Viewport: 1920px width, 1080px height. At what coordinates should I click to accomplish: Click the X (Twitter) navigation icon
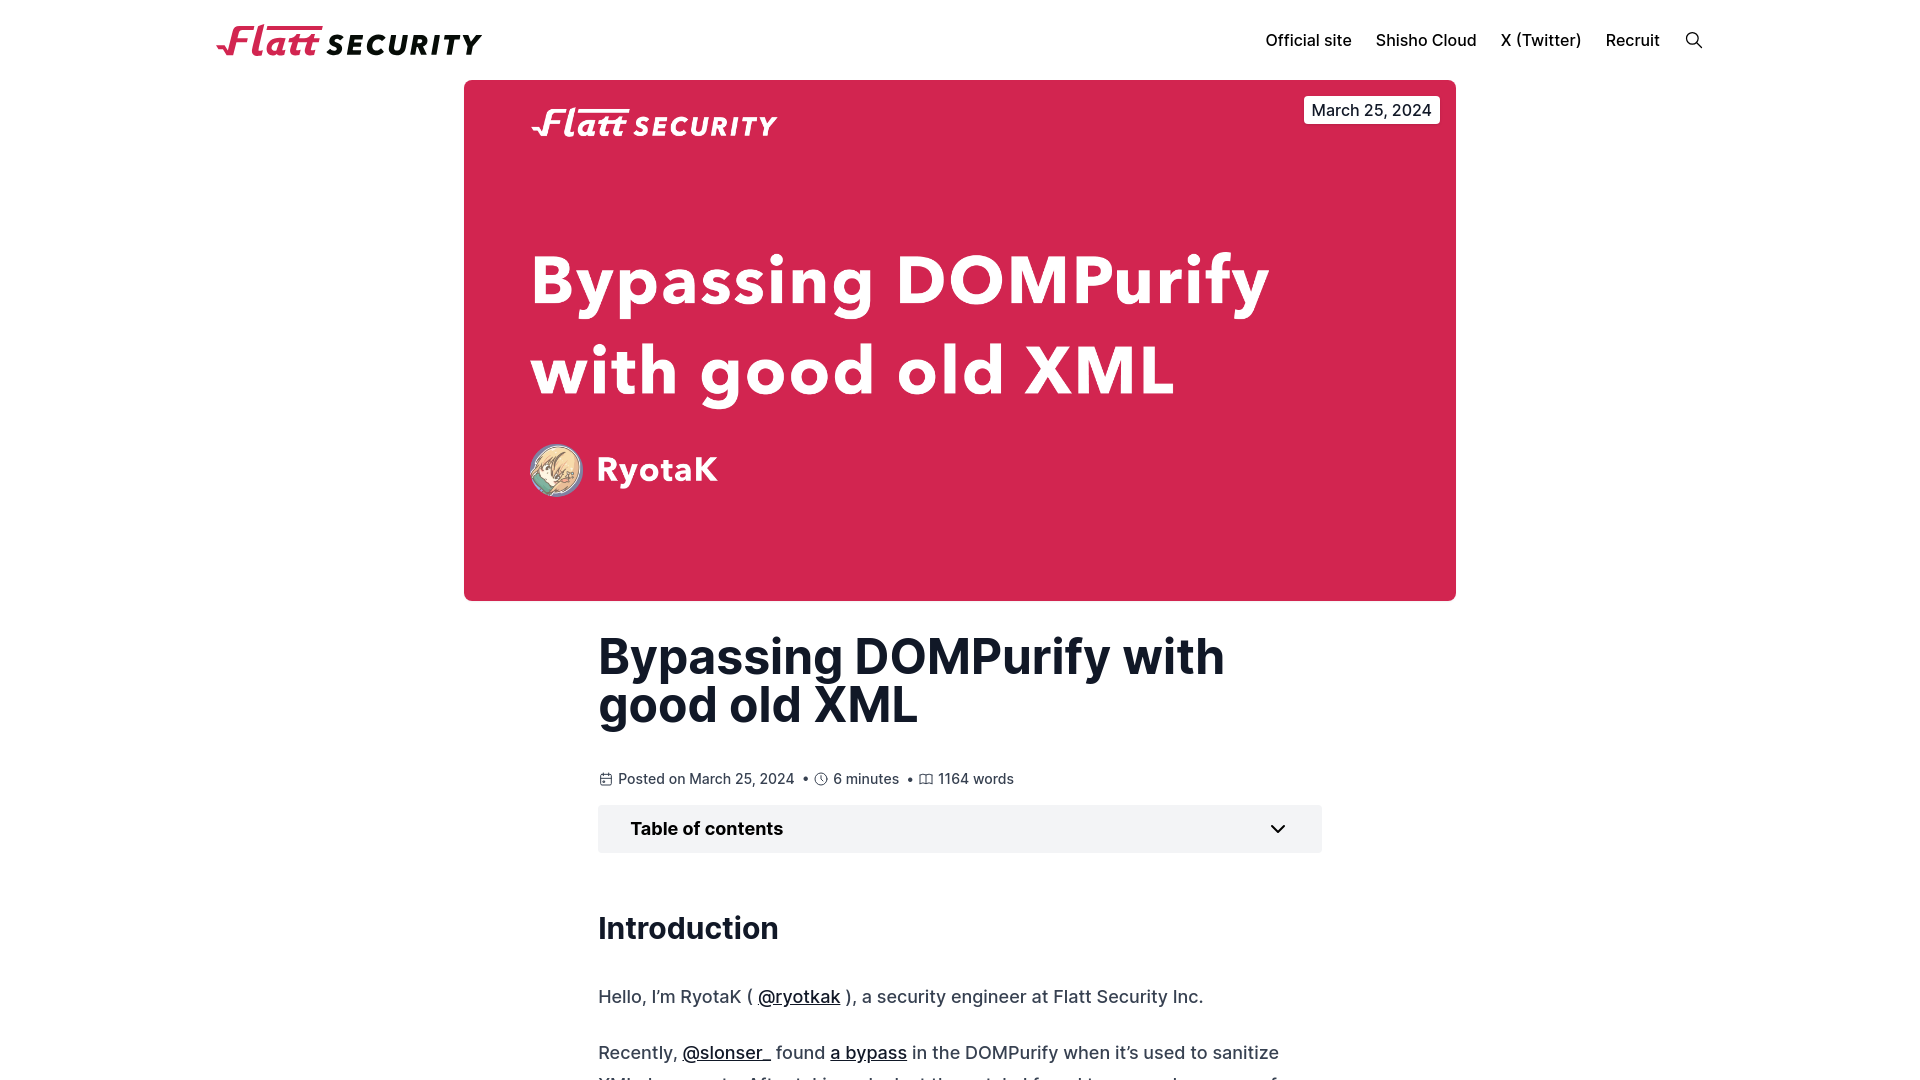coord(1540,40)
